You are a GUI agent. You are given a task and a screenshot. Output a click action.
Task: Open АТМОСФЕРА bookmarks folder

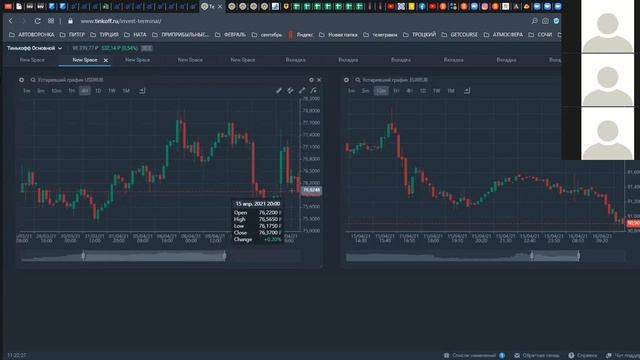[x=503, y=35]
